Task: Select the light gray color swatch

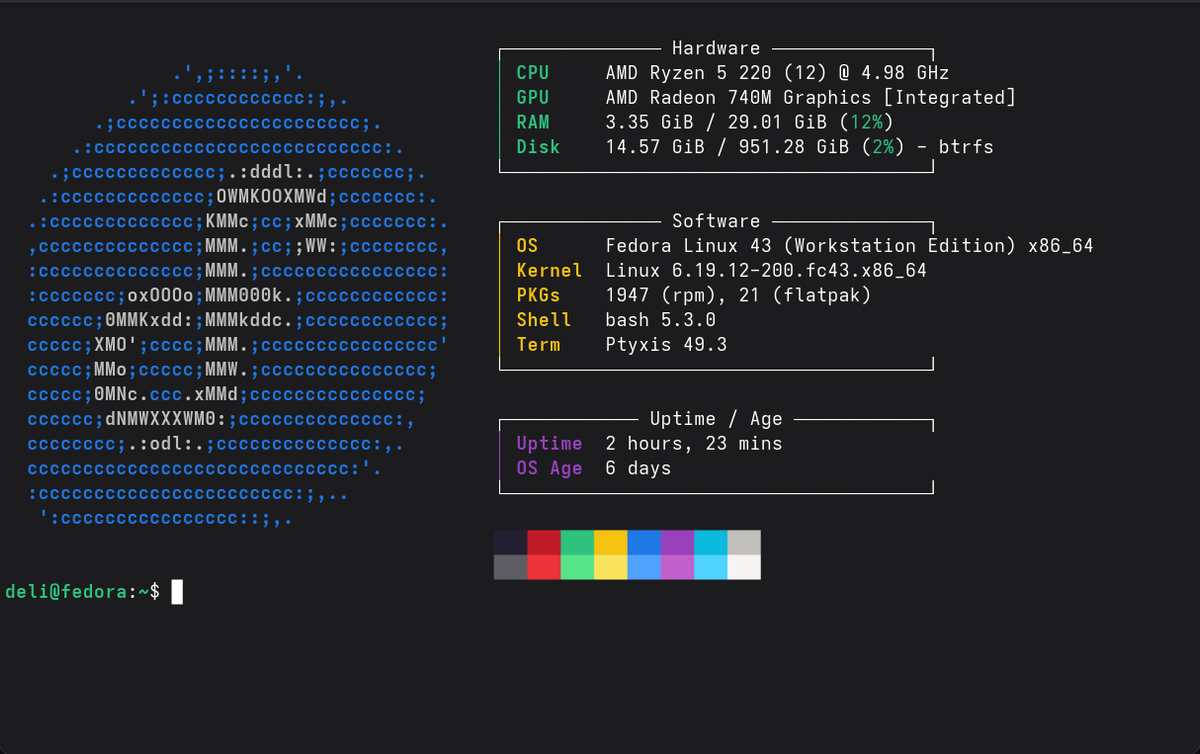Action: click(744, 542)
